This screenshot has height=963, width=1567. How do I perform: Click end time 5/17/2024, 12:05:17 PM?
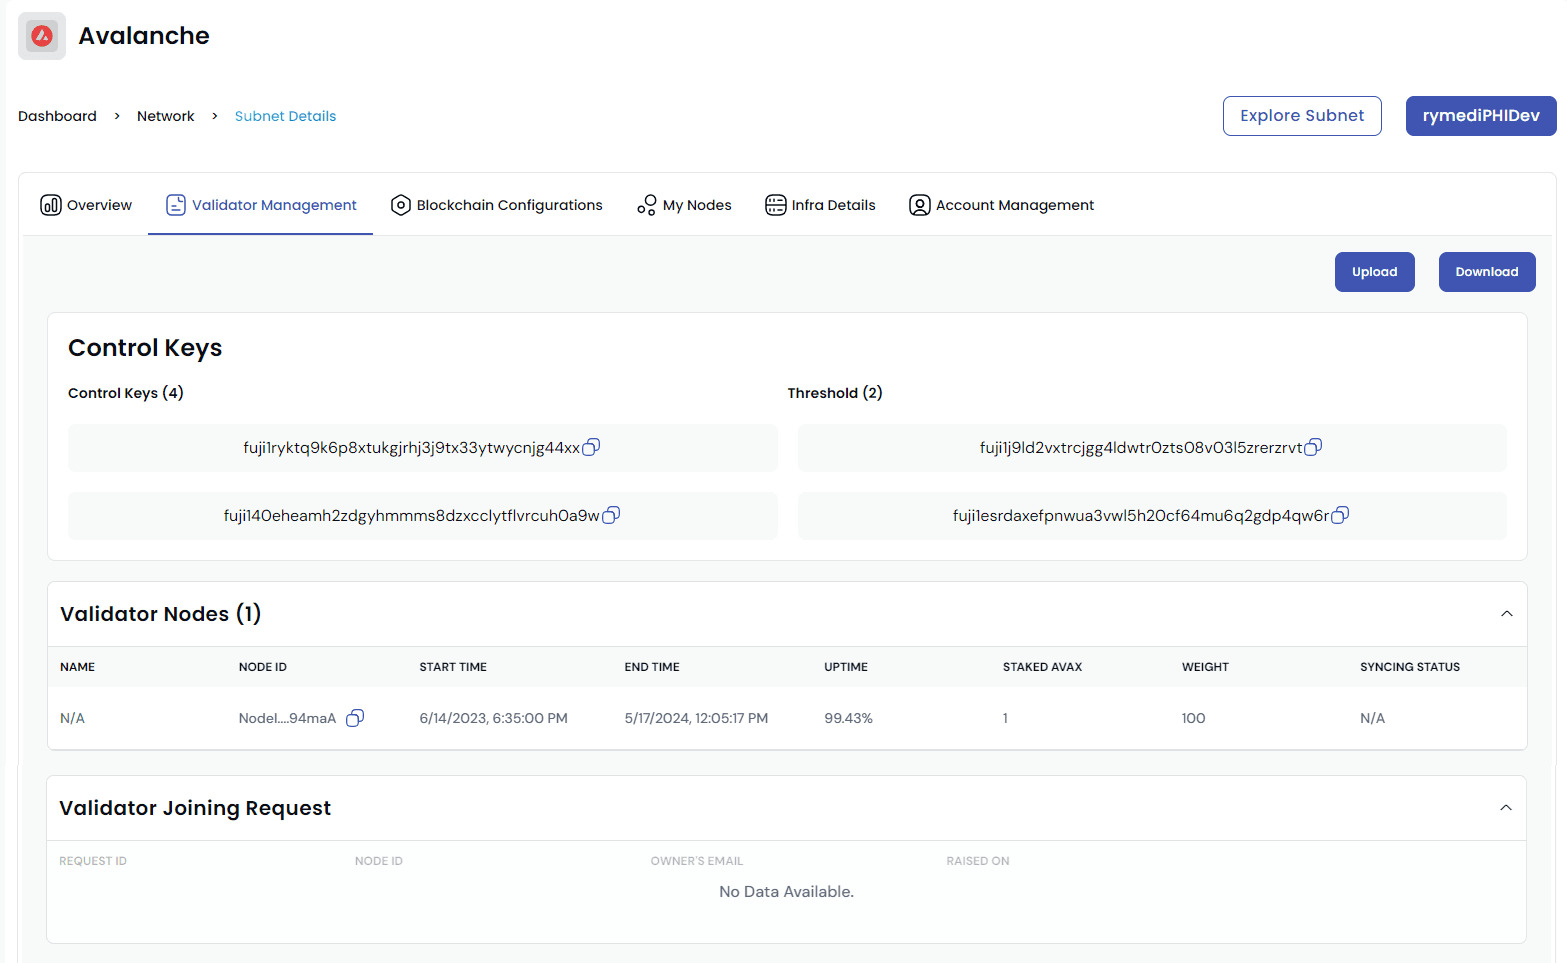coord(696,718)
